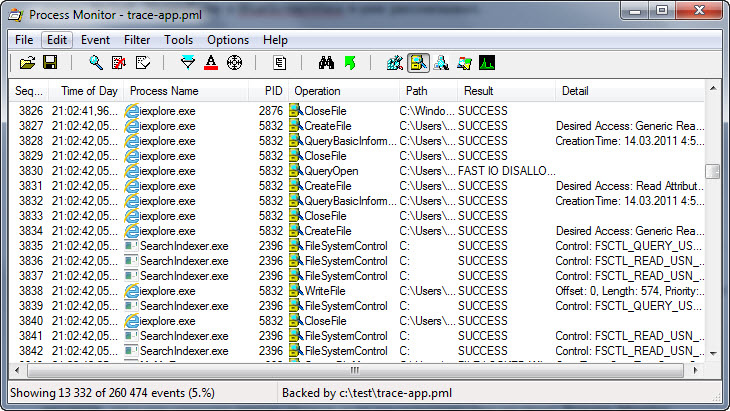This screenshot has width=730, height=411.
Task: Click the horizontal scrollbar right arrow
Action: point(696,371)
